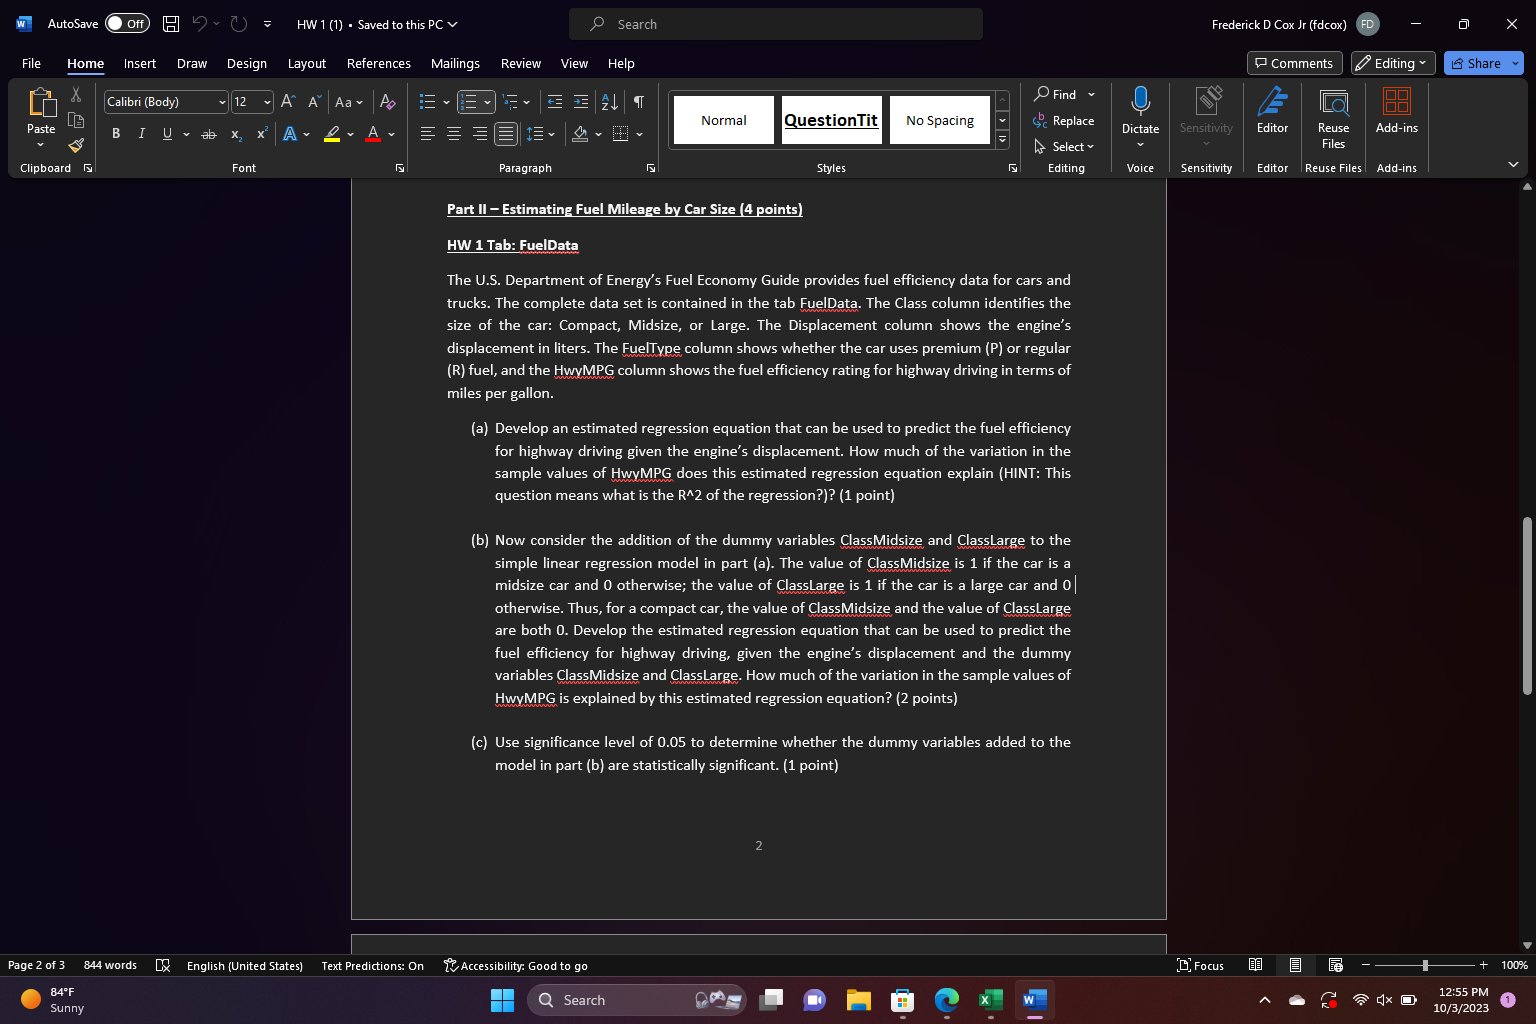Screen dimensions: 1536x1024
Task: Toggle Focus mode in status bar
Action: tap(1201, 965)
